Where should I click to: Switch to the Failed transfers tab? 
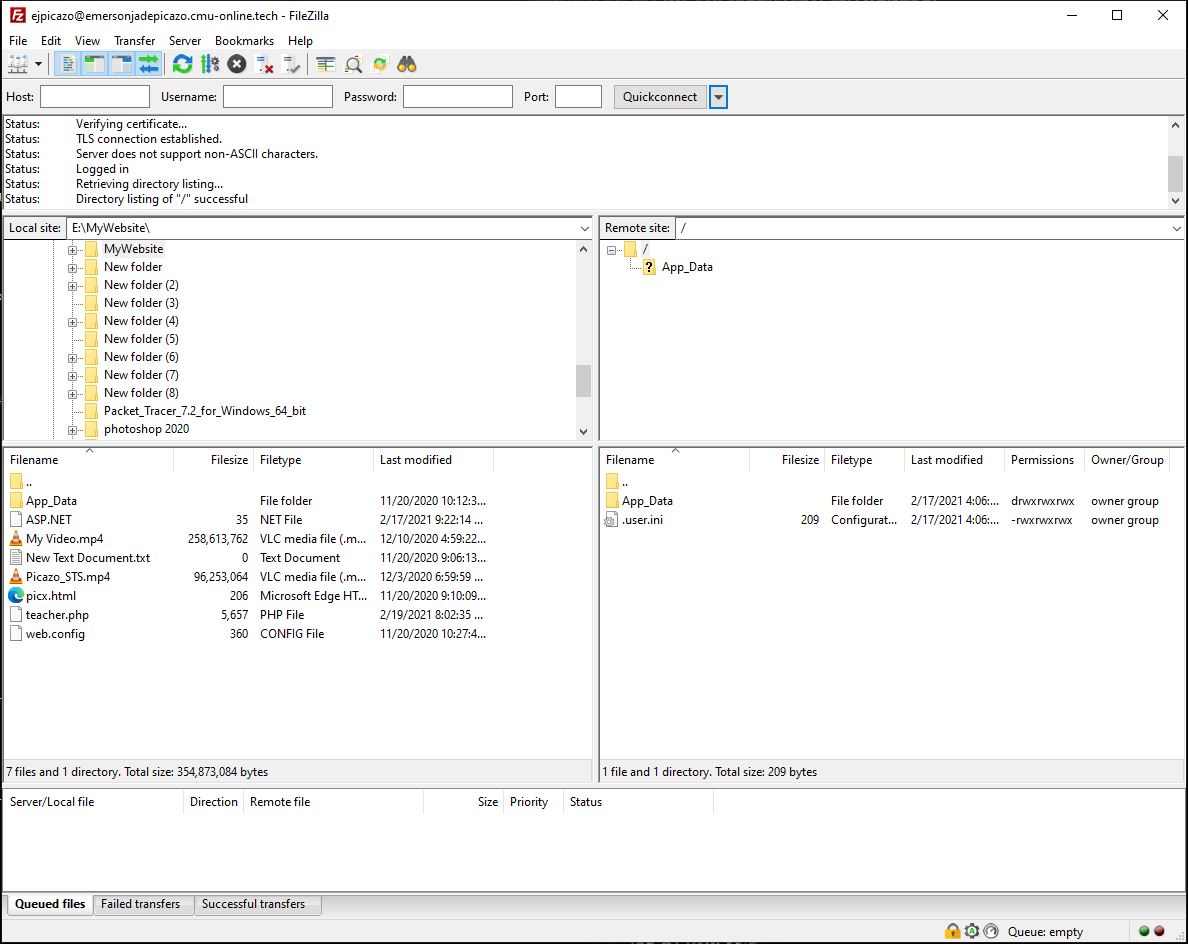(141, 904)
